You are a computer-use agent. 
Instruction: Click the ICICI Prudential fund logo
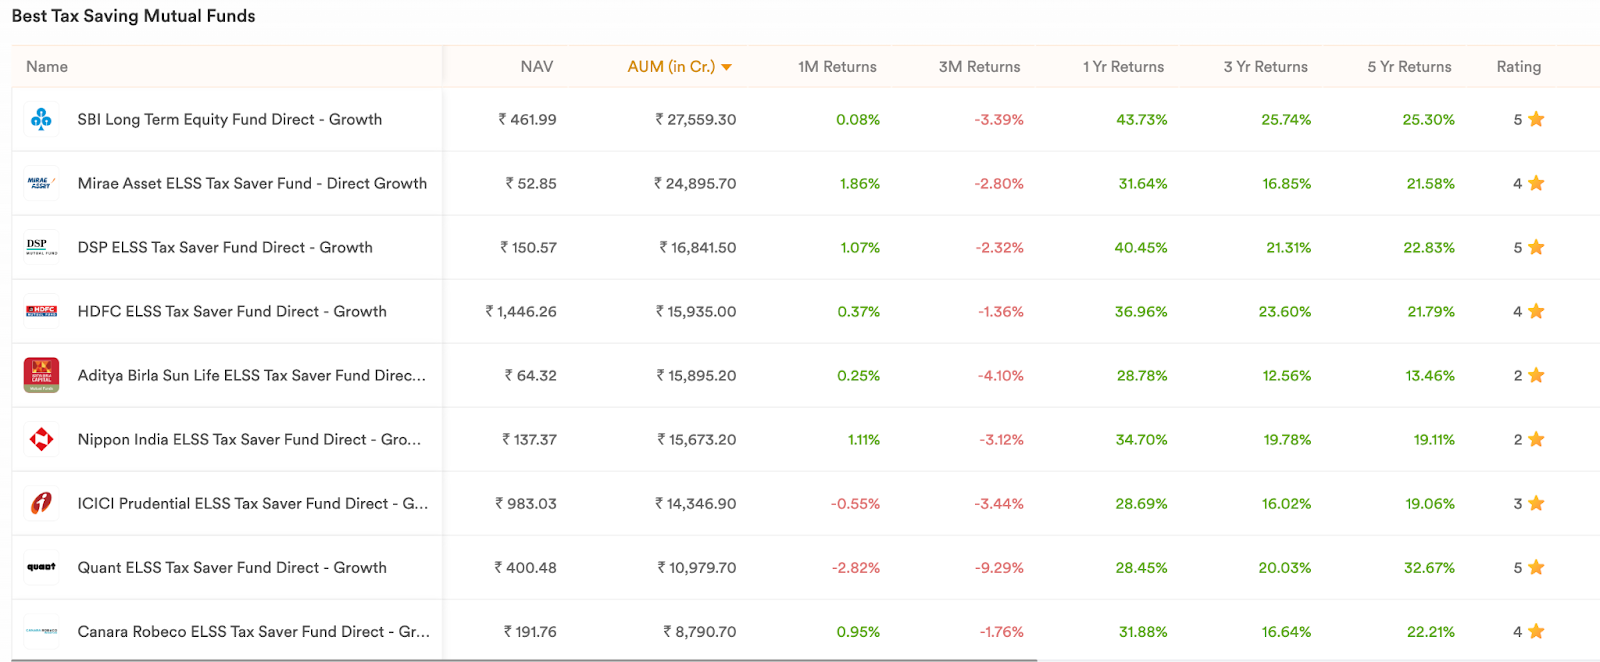pos(41,503)
